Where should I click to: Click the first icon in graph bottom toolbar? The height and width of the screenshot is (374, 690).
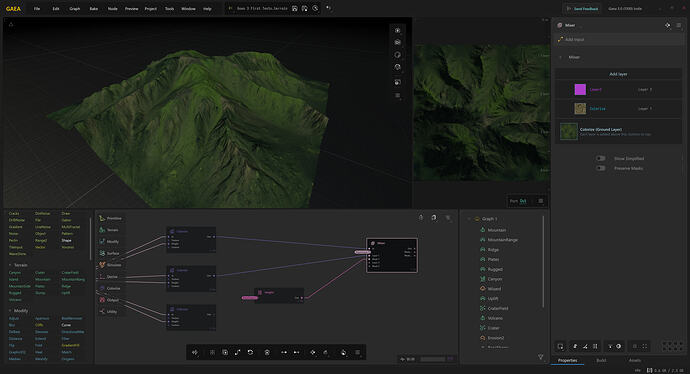click(x=195, y=352)
